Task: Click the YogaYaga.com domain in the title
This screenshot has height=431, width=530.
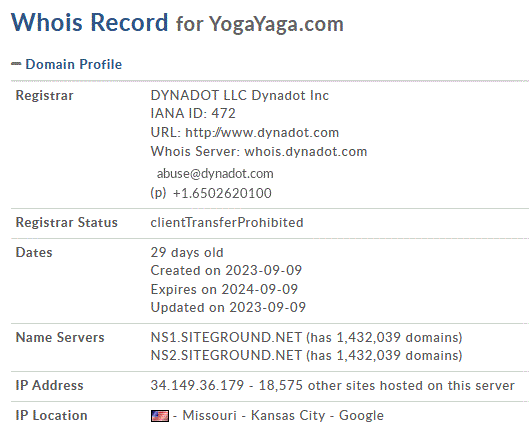Action: tap(276, 24)
